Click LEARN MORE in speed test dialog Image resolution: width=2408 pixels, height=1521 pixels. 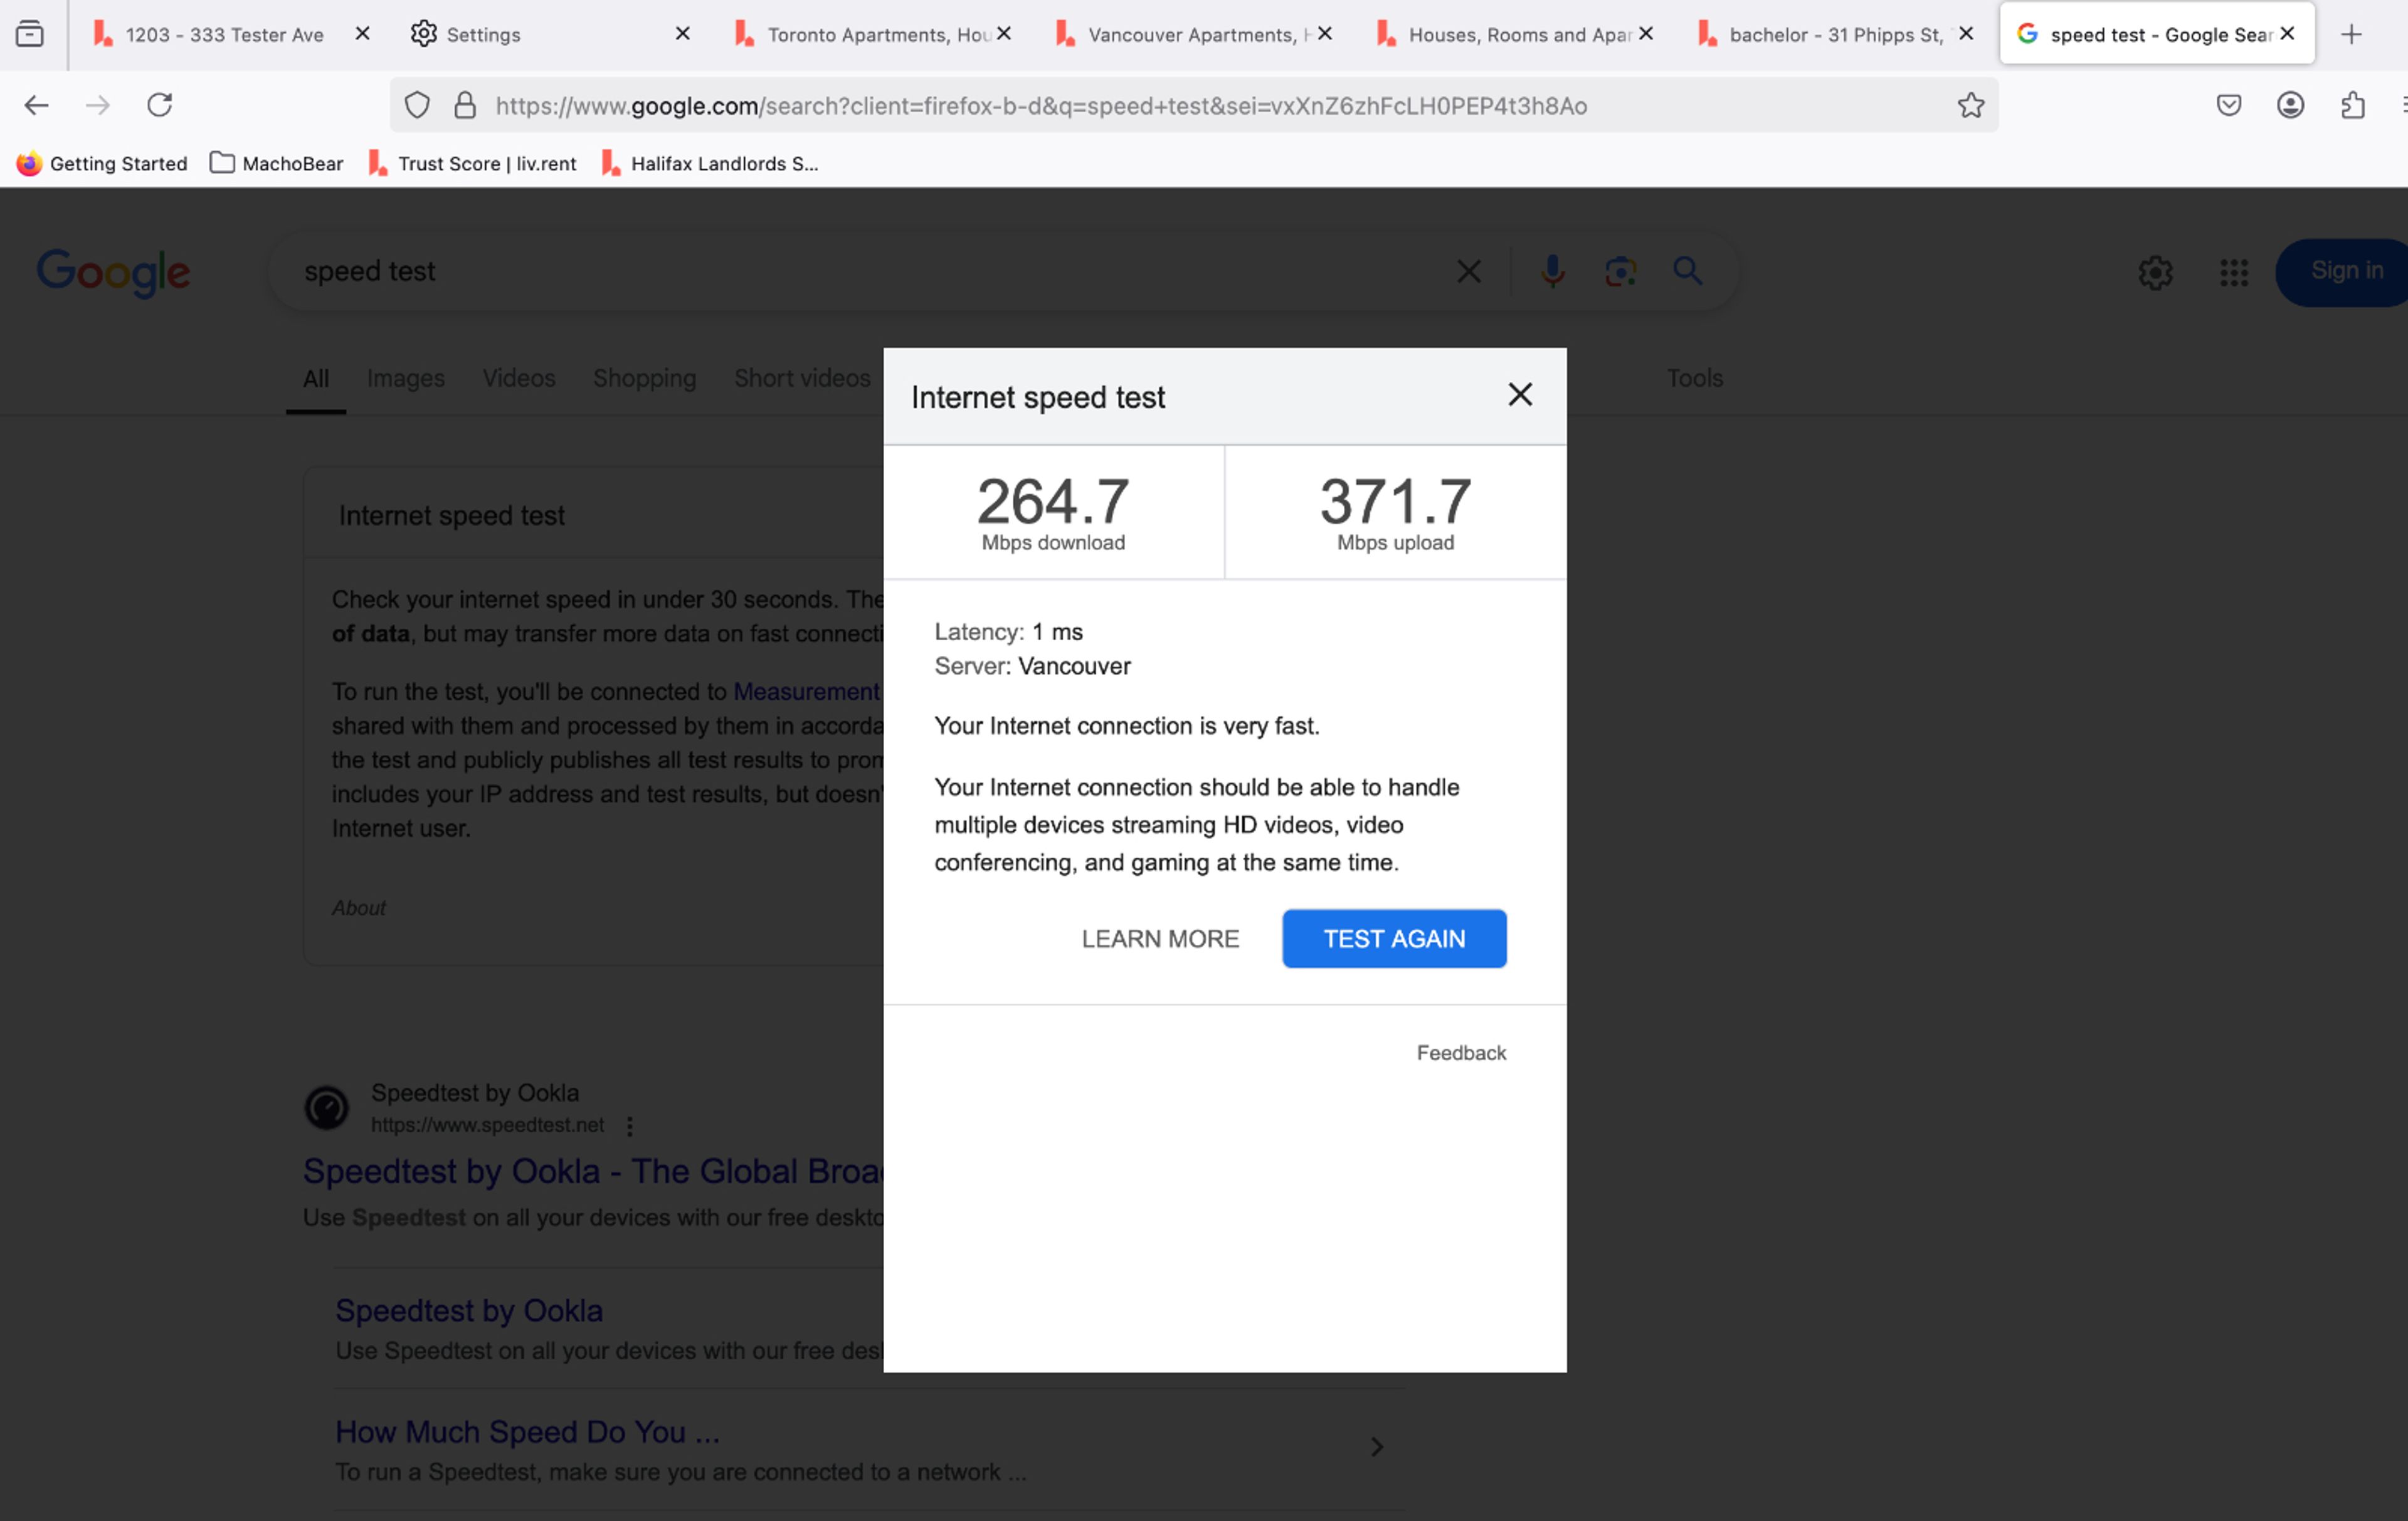1159,938
